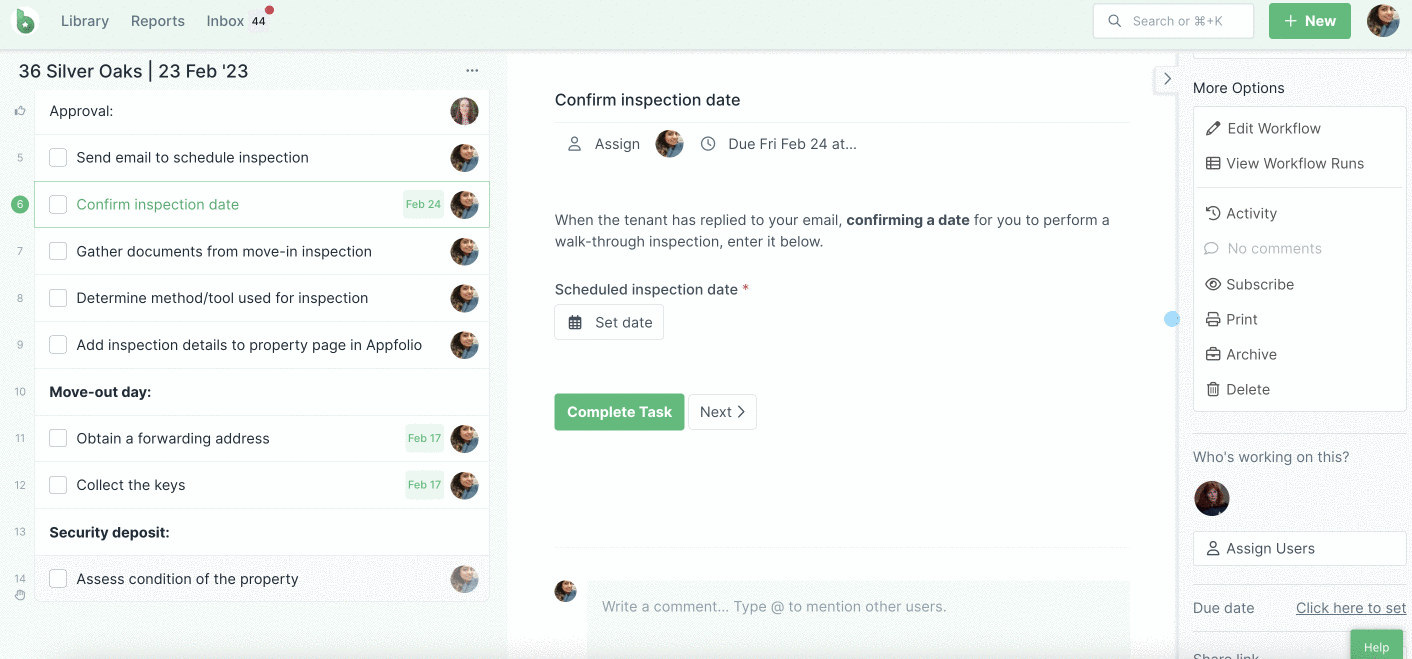
Task: Open the three-dot menu beside workflow title
Action: click(x=472, y=71)
